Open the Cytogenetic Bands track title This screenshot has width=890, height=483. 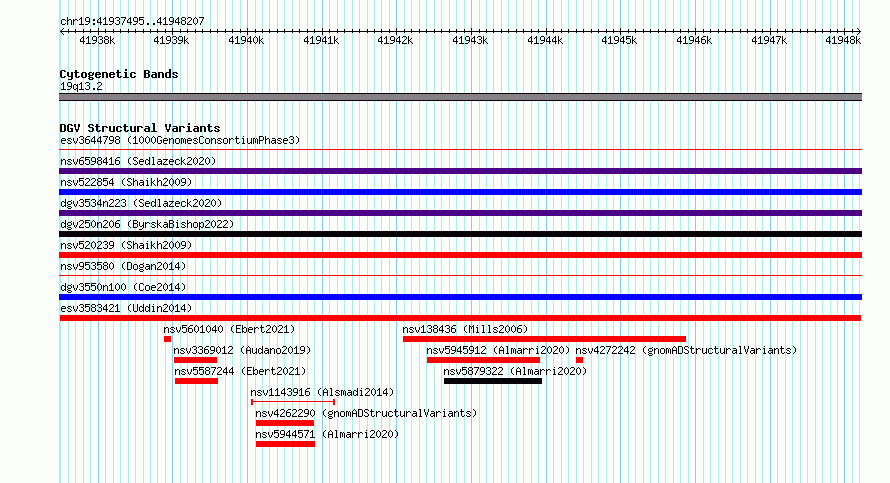[119, 74]
